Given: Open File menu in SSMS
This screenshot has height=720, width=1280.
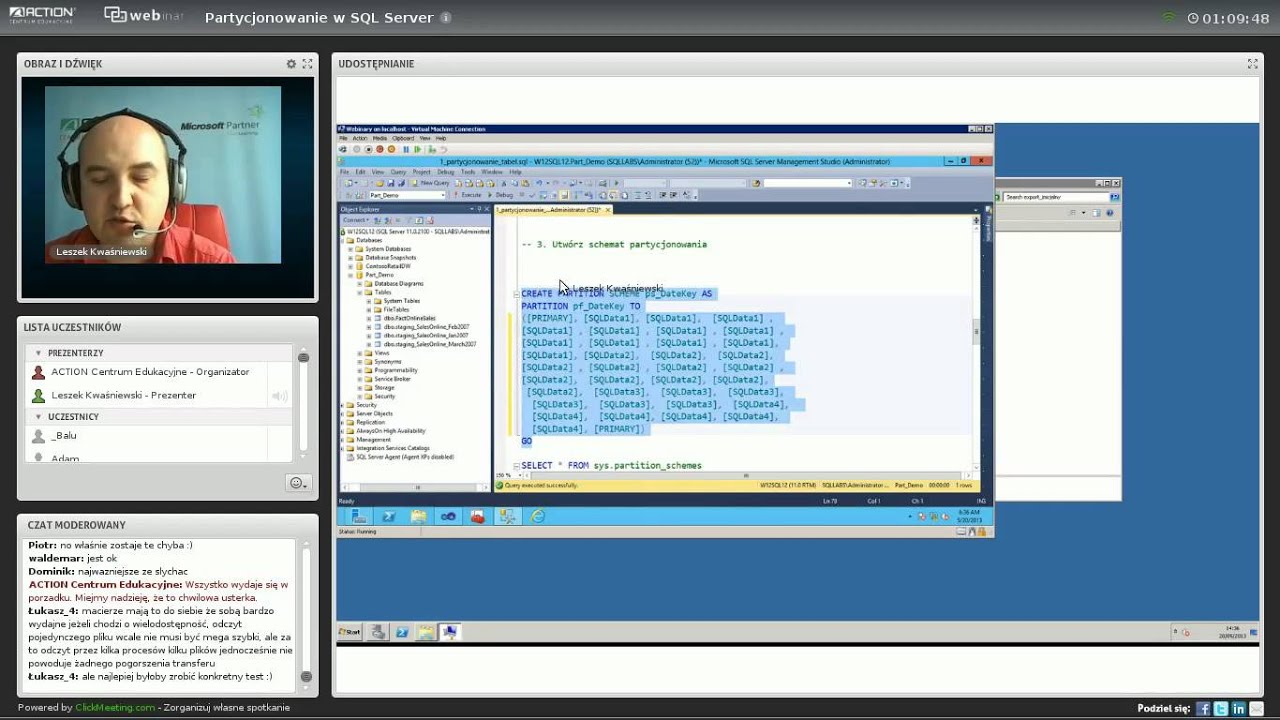Looking at the screenshot, I should (x=345, y=172).
